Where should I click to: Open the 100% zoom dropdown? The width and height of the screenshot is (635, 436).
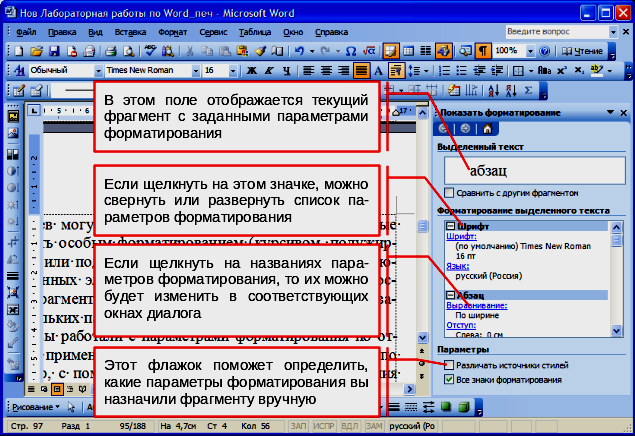[530, 51]
